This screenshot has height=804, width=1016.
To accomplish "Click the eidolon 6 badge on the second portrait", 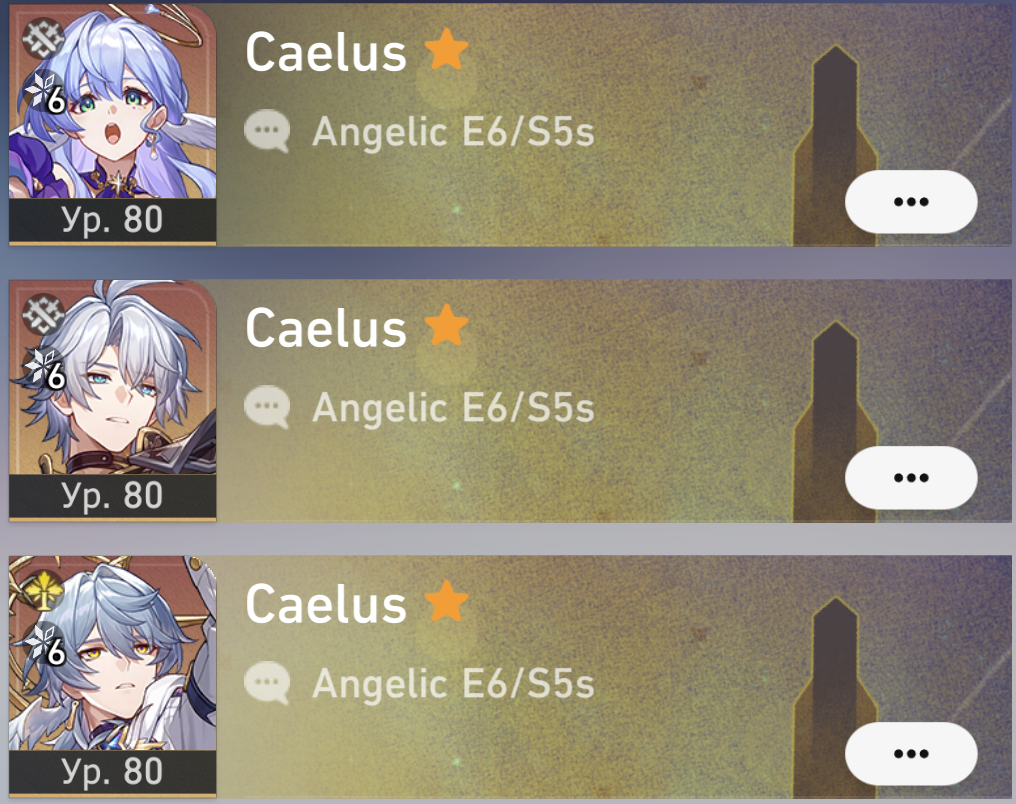I will click(45, 369).
